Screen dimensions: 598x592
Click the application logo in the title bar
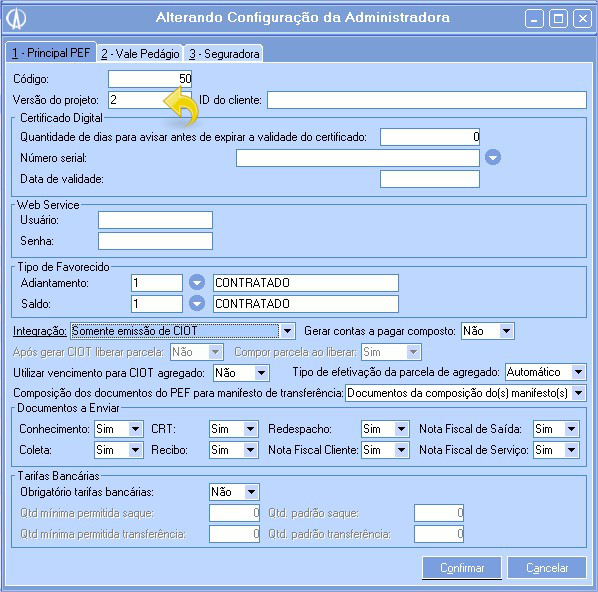click(17, 18)
